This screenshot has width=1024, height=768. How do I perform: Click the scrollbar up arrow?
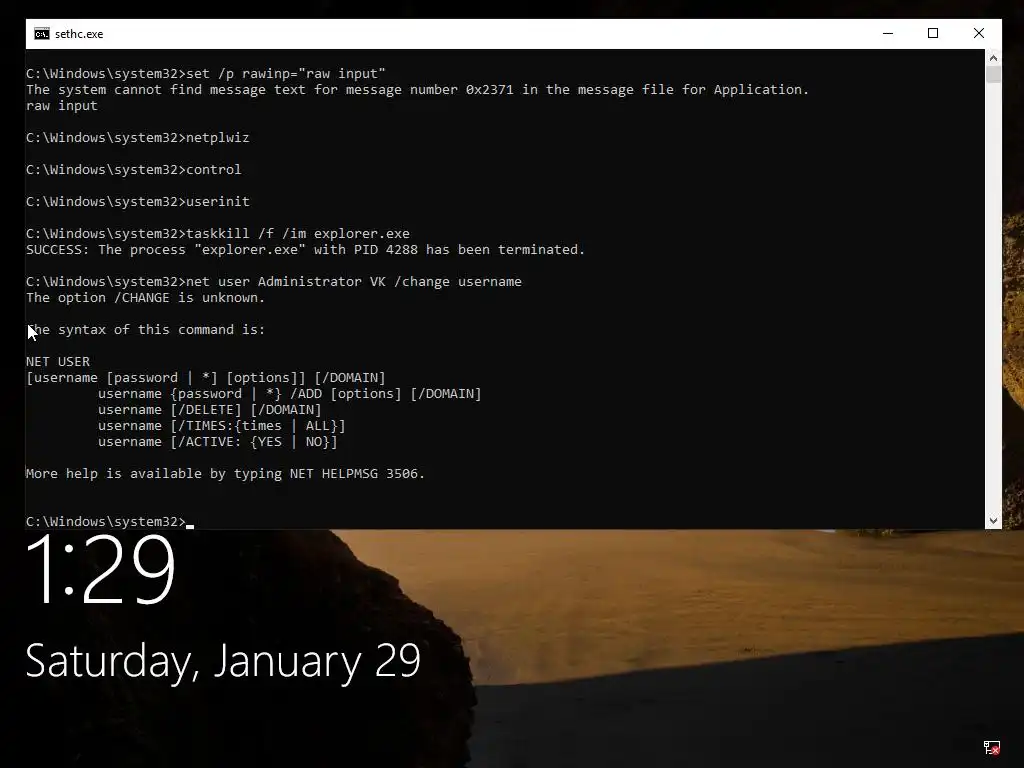tap(993, 57)
